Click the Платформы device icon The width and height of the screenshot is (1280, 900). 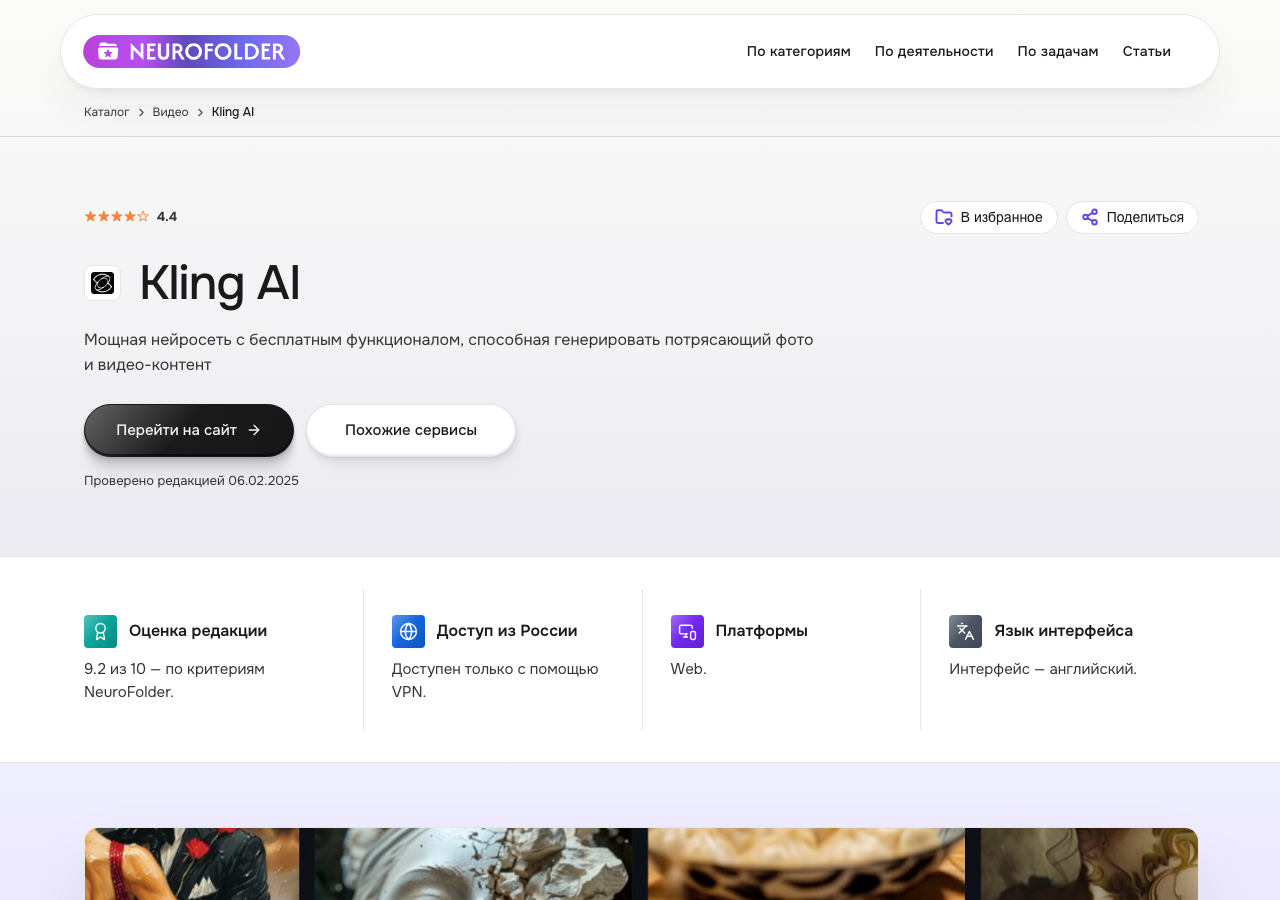(x=687, y=631)
